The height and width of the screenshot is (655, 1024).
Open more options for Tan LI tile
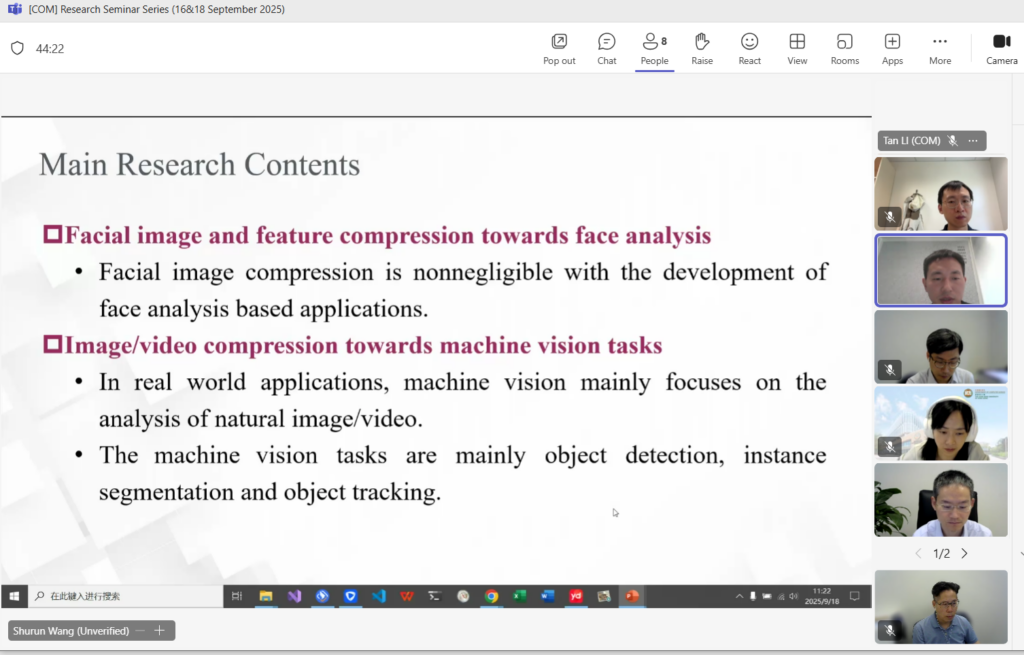tap(973, 141)
